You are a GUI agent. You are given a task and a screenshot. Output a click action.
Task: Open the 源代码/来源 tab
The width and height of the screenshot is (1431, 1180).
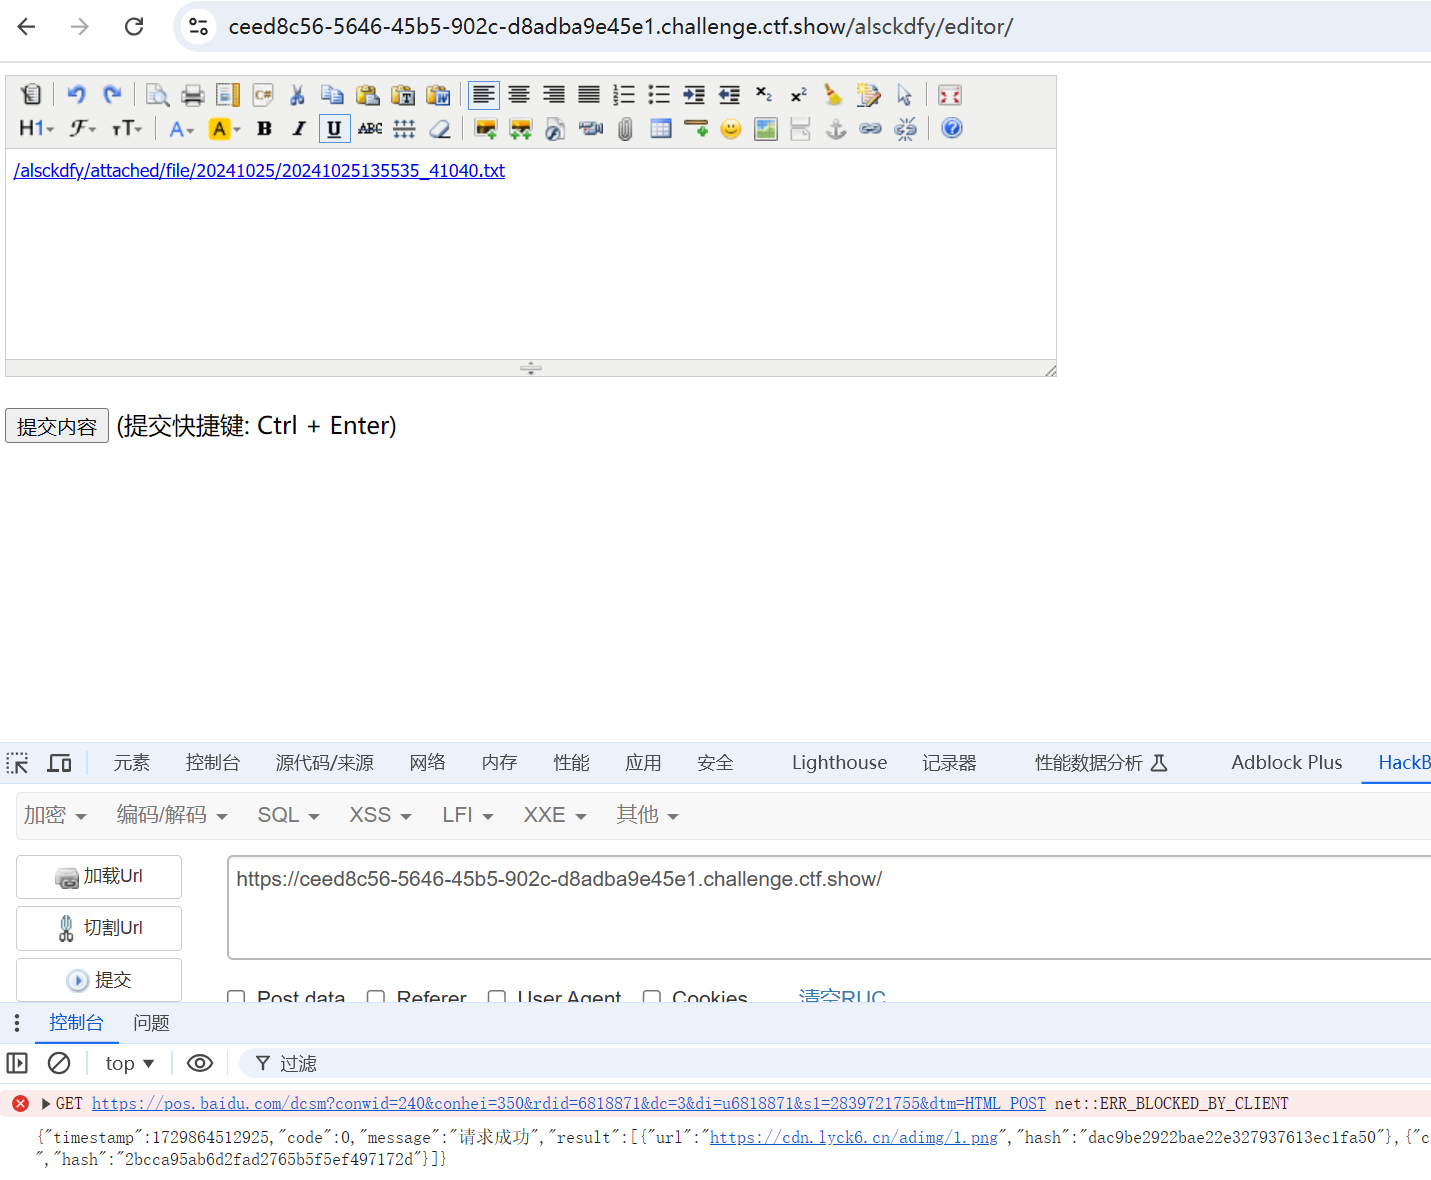click(x=324, y=763)
